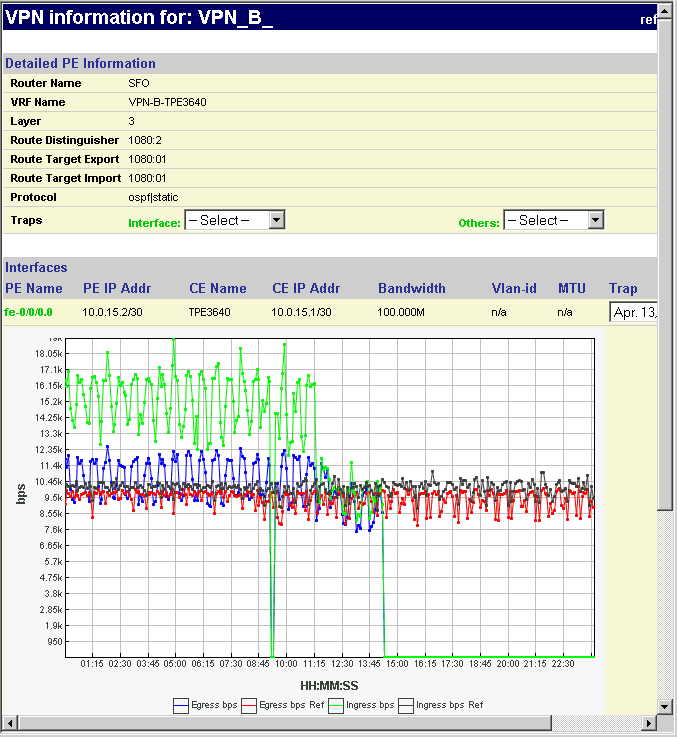Open the Interface traps dropdown
The width and height of the screenshot is (677, 737).
[235, 220]
